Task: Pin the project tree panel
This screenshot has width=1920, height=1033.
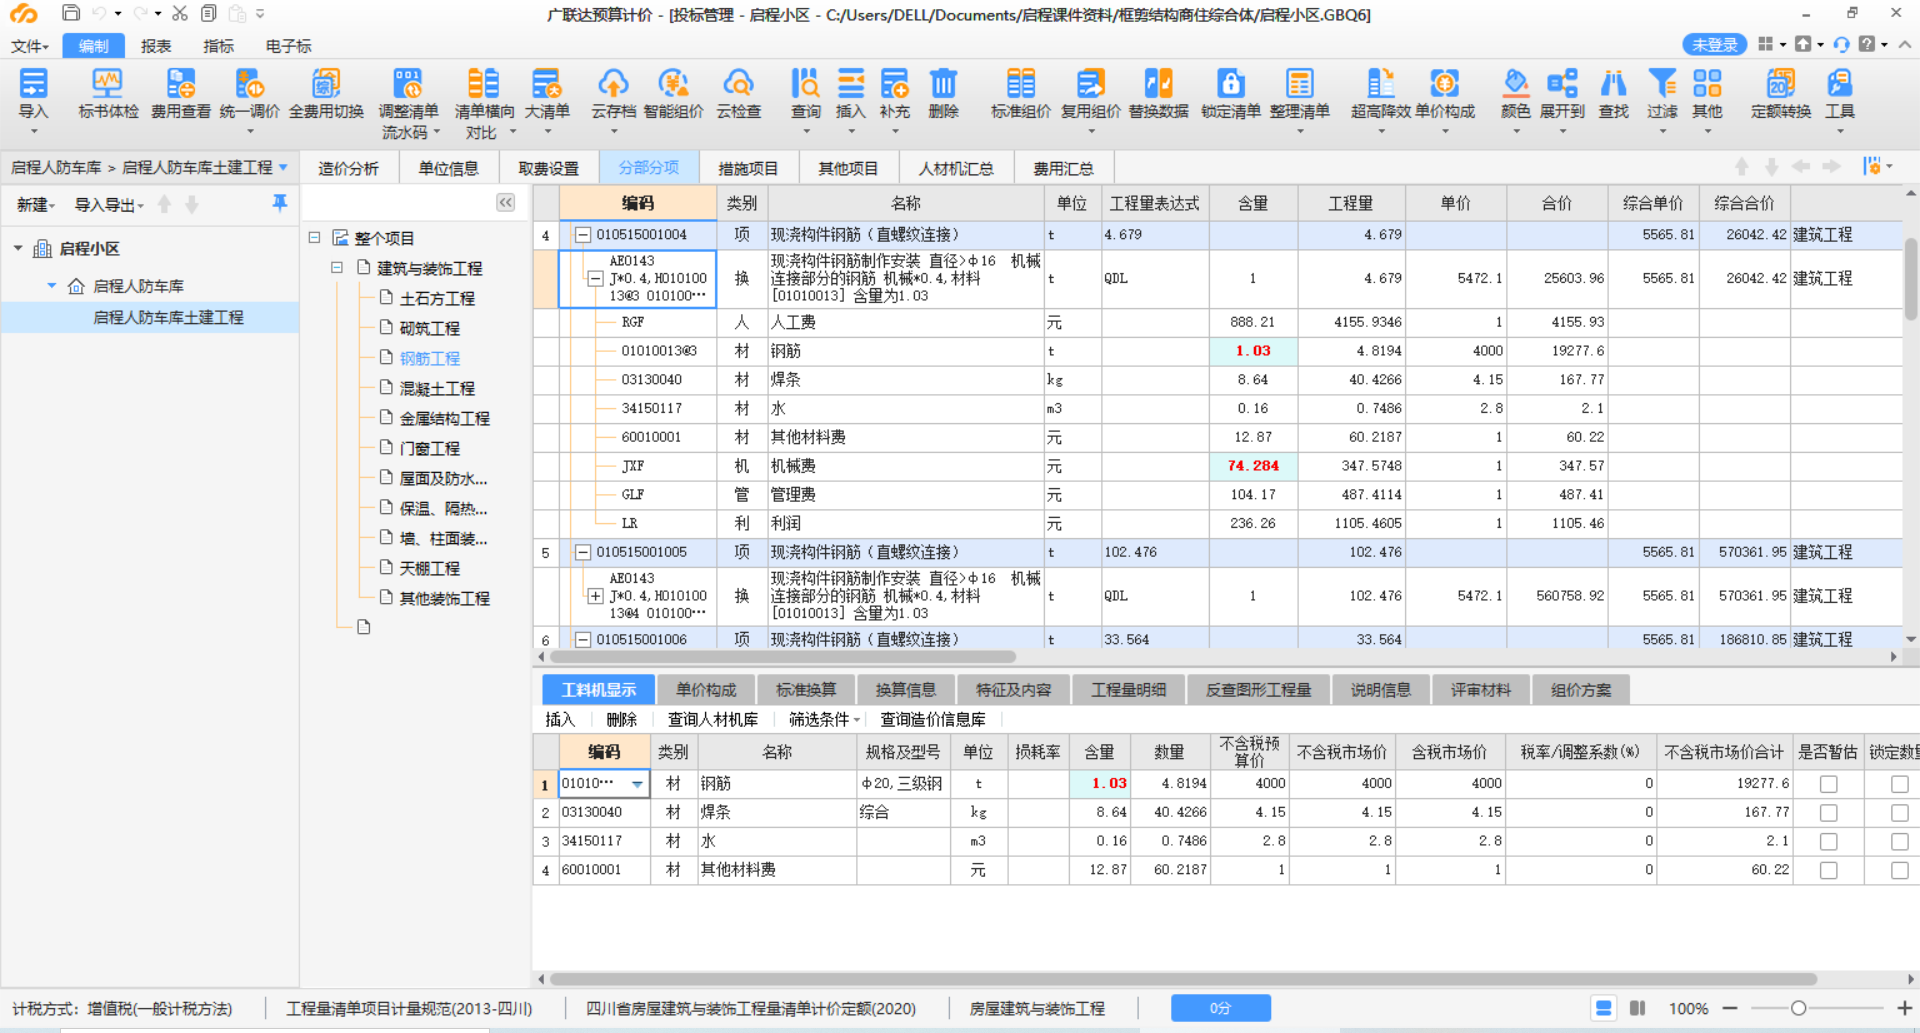Action: (x=280, y=203)
